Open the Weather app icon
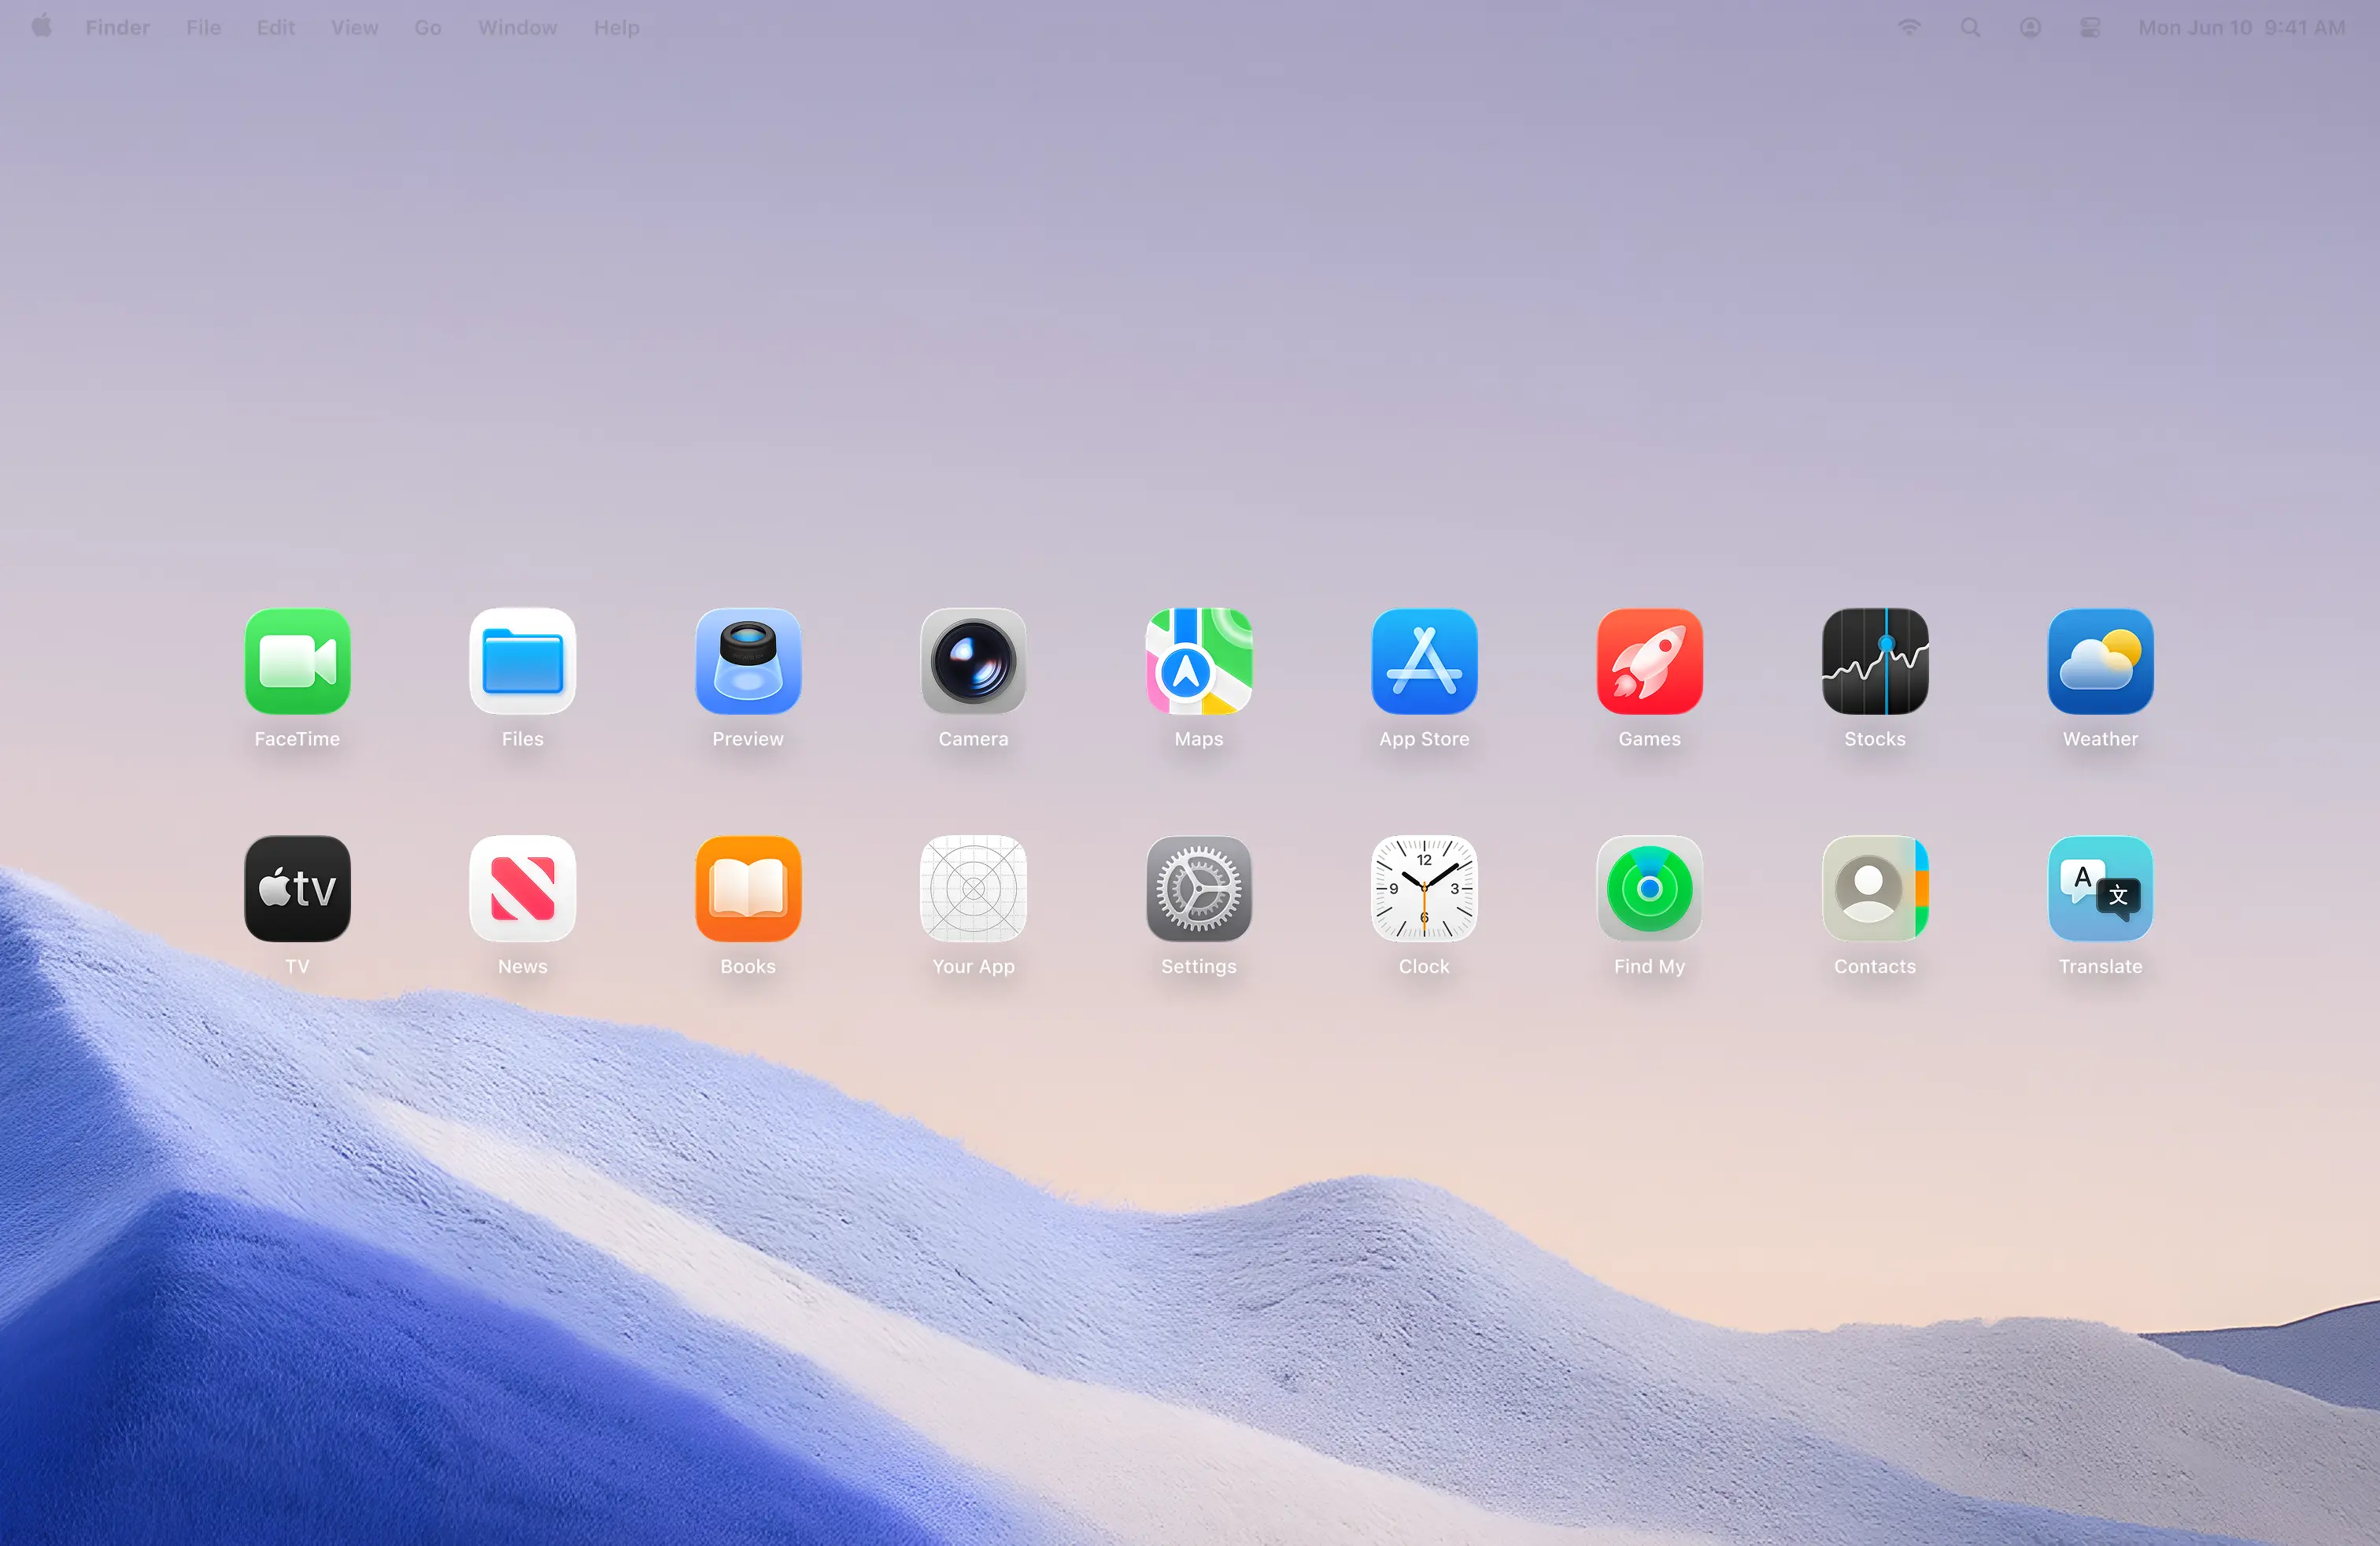The image size is (2380, 1546). click(2100, 661)
